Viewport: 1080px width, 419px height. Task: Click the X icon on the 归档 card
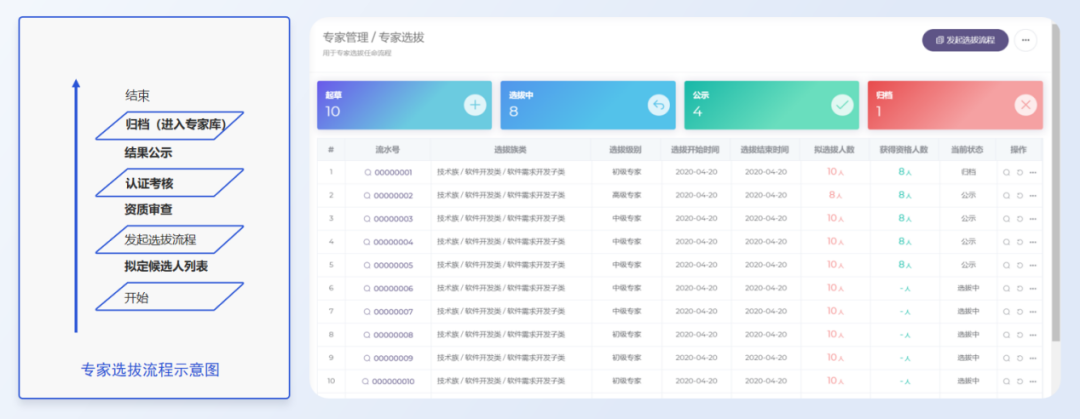(1026, 105)
